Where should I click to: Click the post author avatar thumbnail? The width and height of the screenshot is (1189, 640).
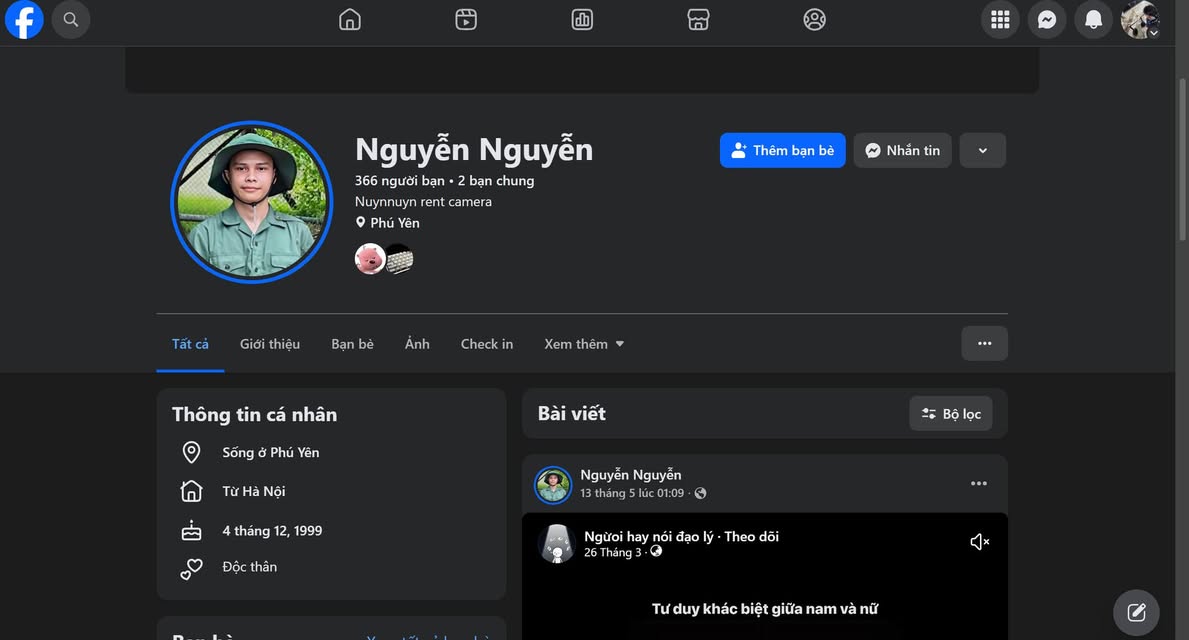pyautogui.click(x=553, y=485)
